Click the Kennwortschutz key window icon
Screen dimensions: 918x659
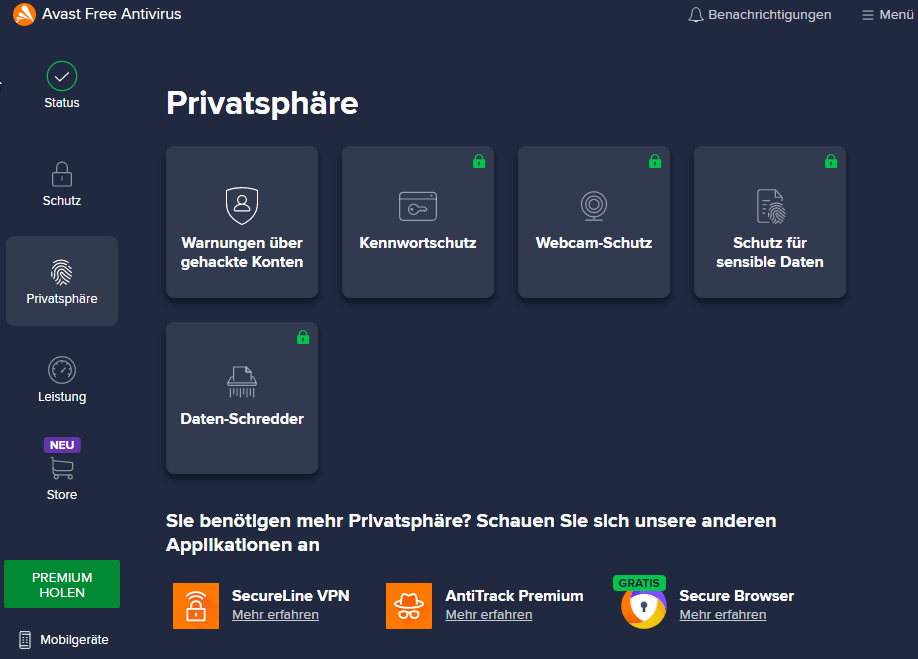[418, 206]
